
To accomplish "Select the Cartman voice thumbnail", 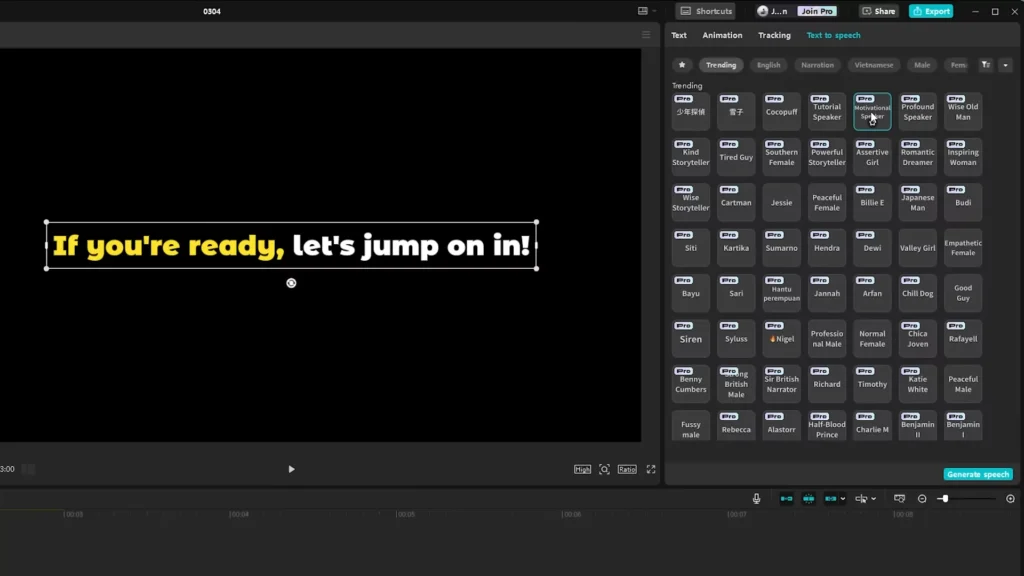I will 736,202.
